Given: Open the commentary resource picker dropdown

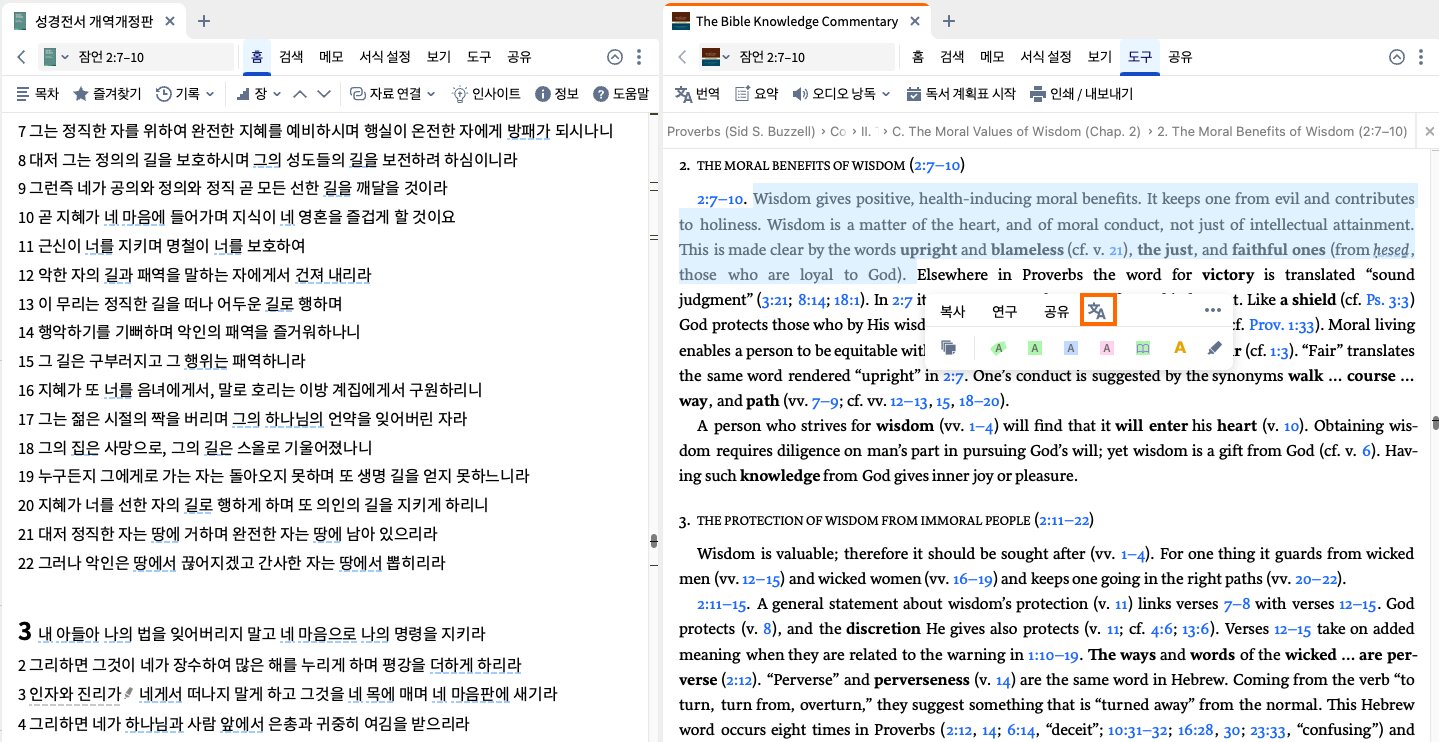Looking at the screenshot, I should pyautogui.click(x=715, y=57).
